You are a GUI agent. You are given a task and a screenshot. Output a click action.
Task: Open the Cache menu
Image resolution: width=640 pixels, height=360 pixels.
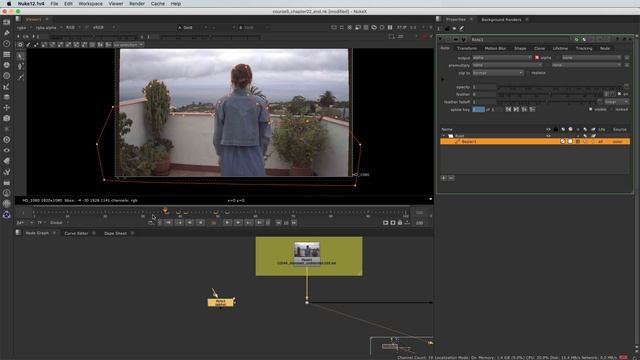(x=158, y=4)
